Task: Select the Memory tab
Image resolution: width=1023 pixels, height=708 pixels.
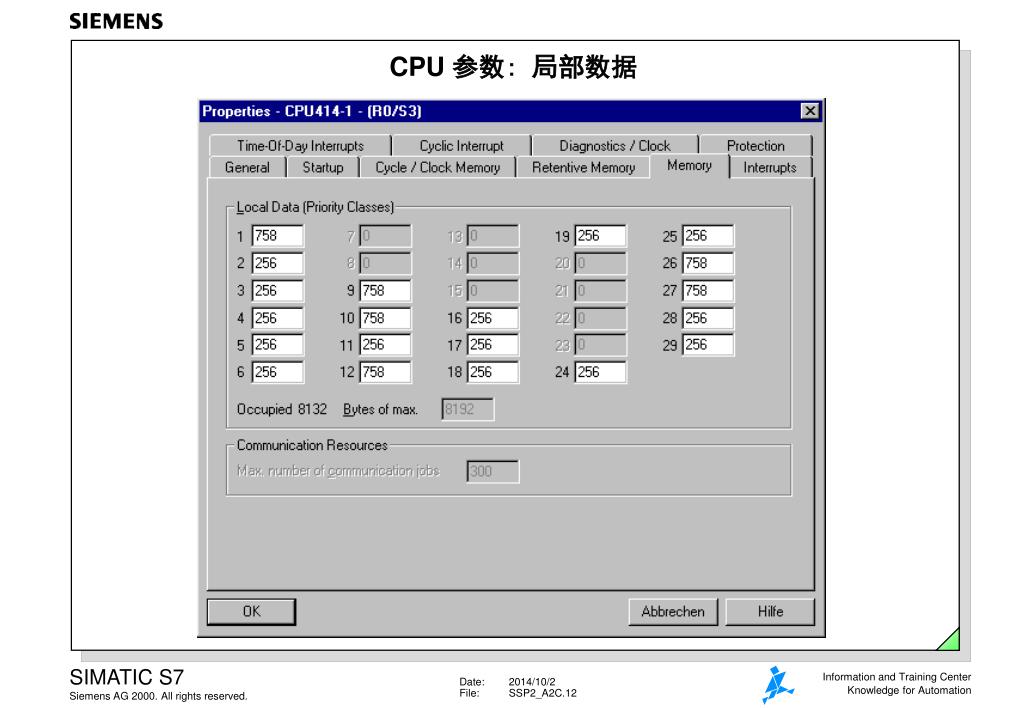Action: point(689,166)
